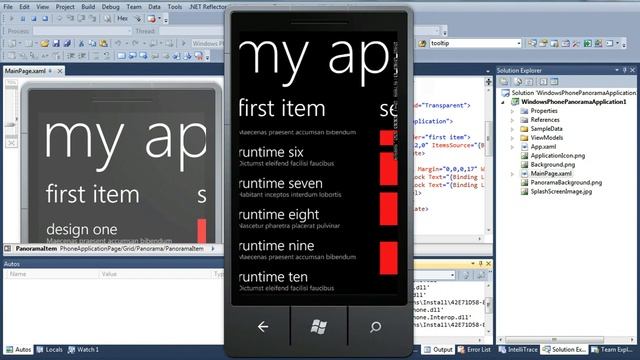Expand the References node
640x360 pixels.
513,120
